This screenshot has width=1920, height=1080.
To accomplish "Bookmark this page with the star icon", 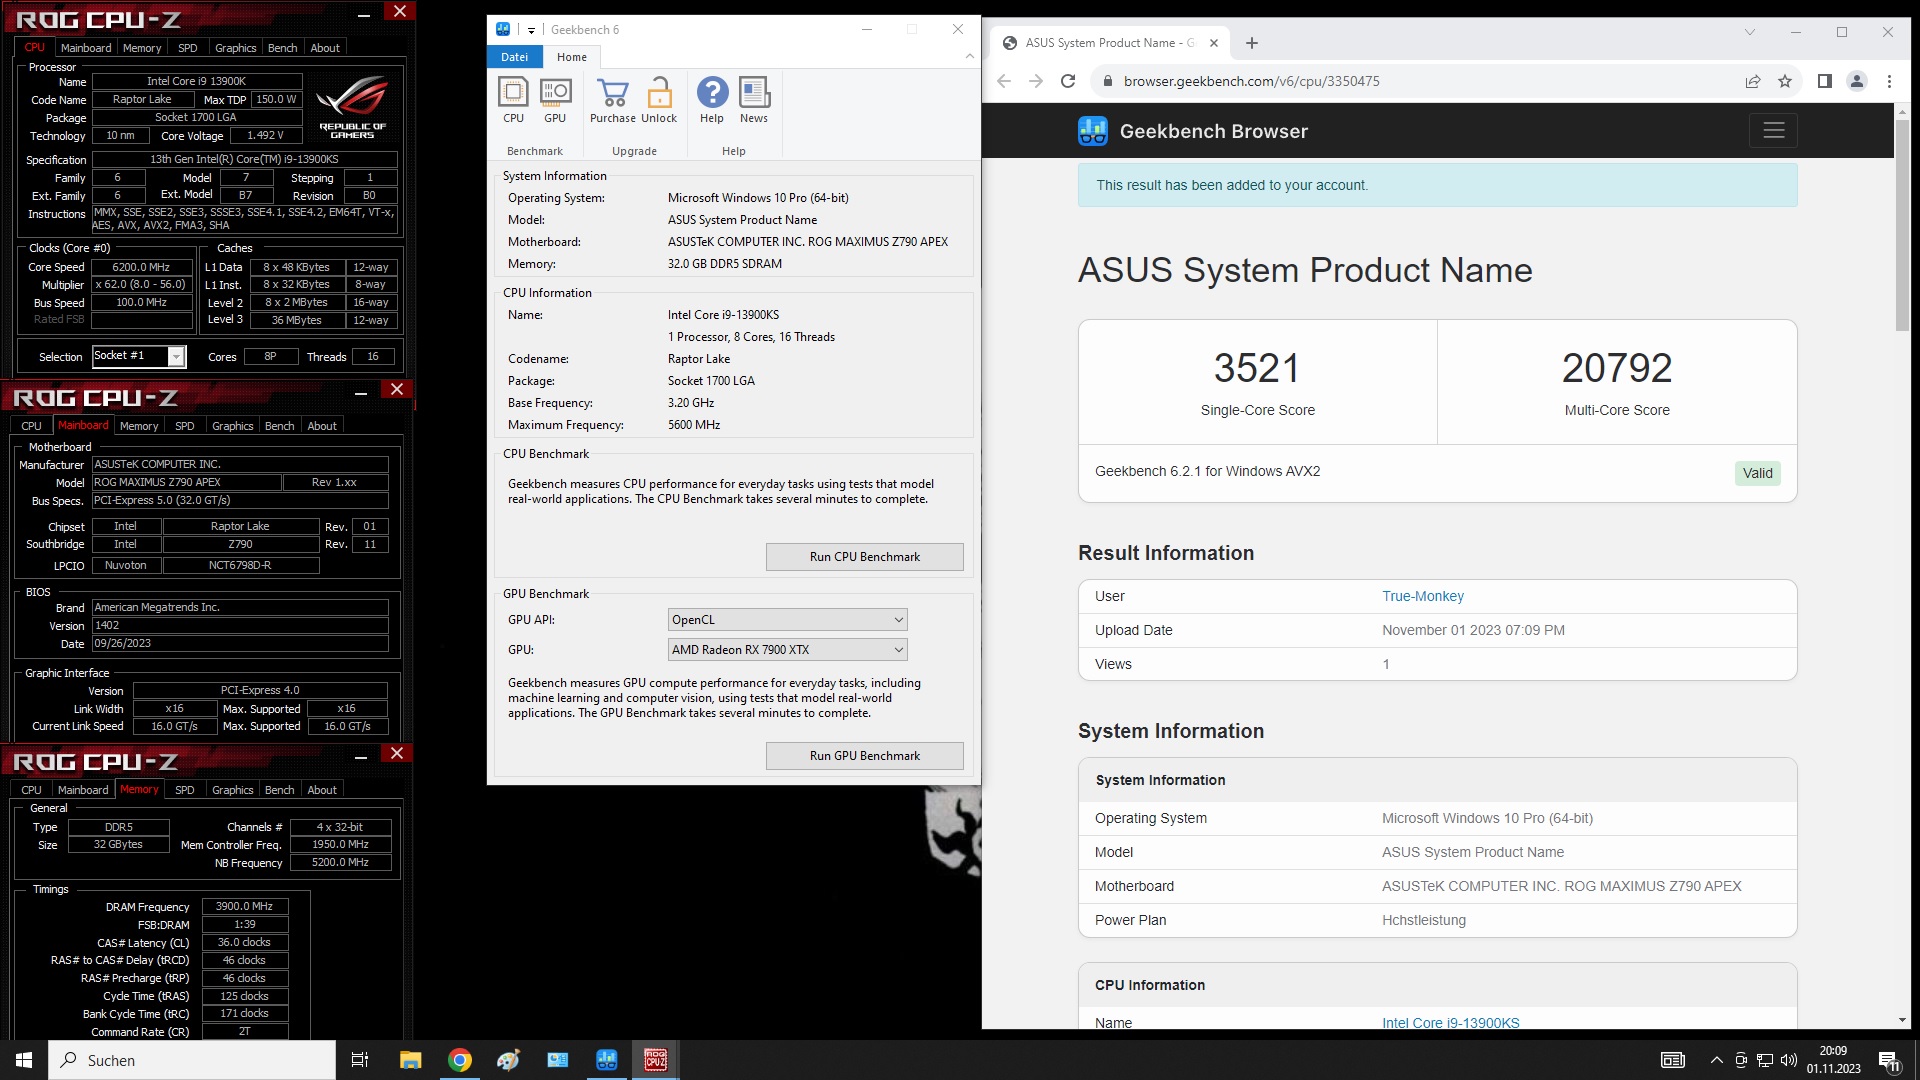I will [x=1785, y=81].
